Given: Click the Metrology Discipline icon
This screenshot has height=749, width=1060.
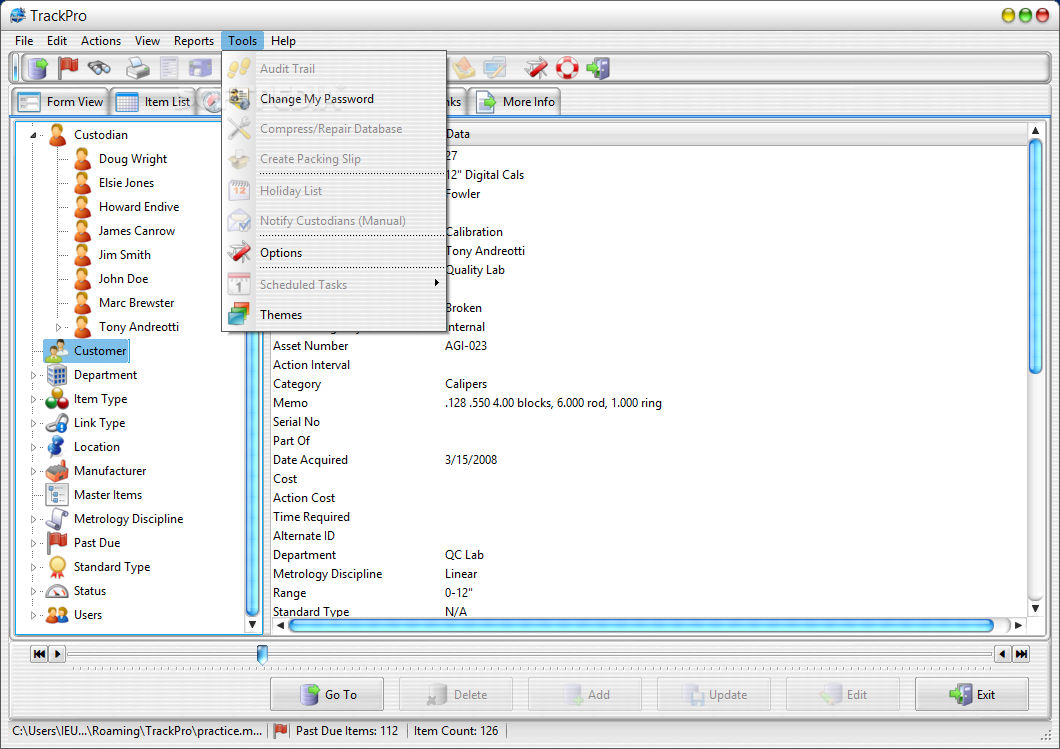Looking at the screenshot, I should point(57,519).
